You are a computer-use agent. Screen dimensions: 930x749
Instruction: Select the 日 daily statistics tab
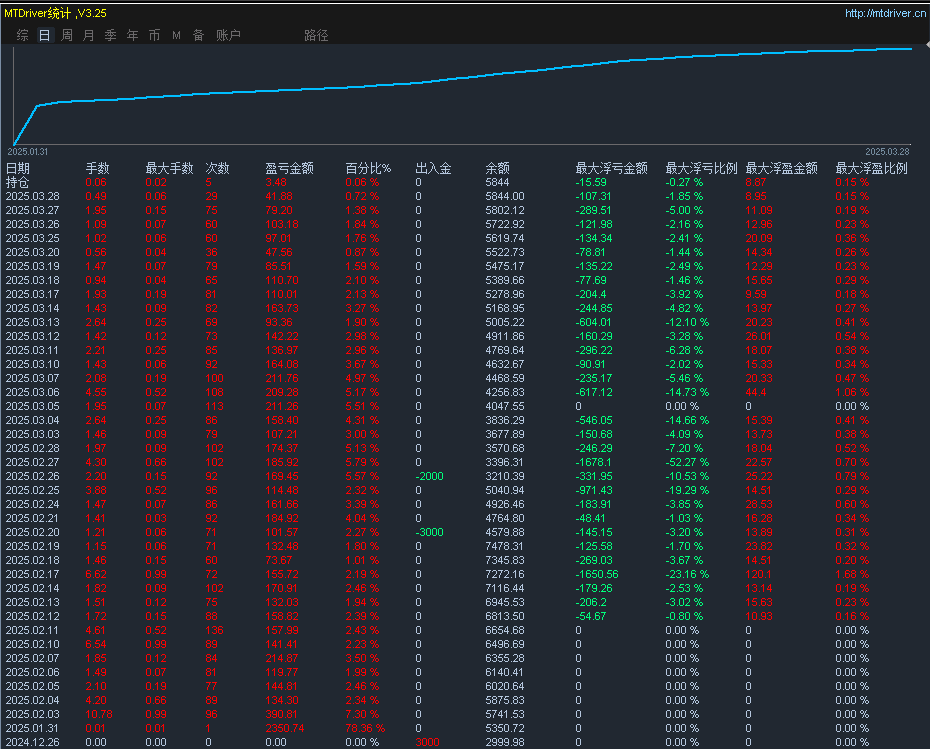pyautogui.click(x=44, y=35)
